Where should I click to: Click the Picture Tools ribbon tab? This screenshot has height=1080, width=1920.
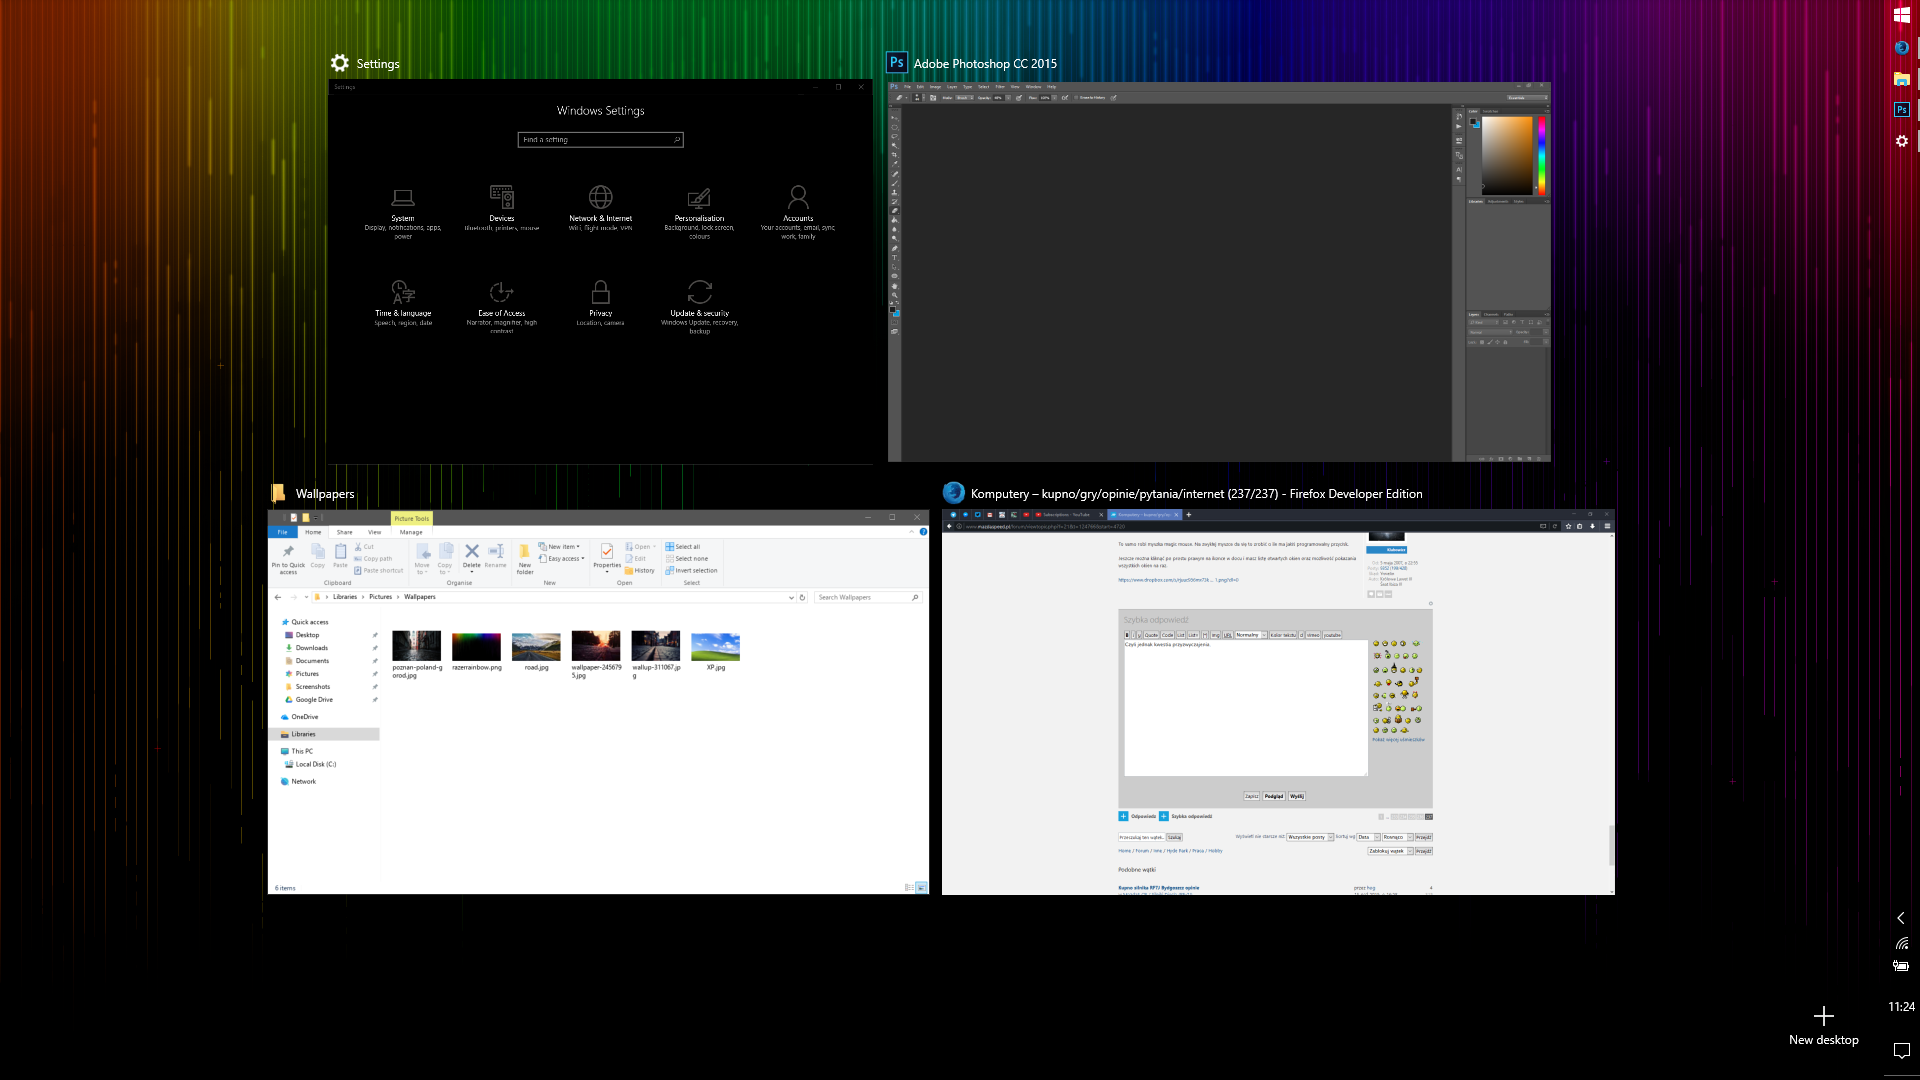(x=411, y=518)
